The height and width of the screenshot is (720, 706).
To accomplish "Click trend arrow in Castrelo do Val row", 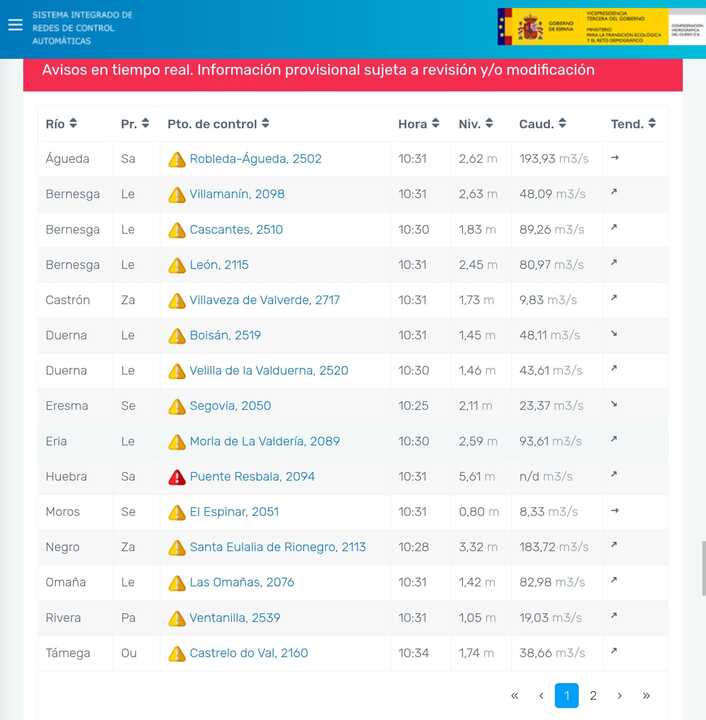I will 614,651.
